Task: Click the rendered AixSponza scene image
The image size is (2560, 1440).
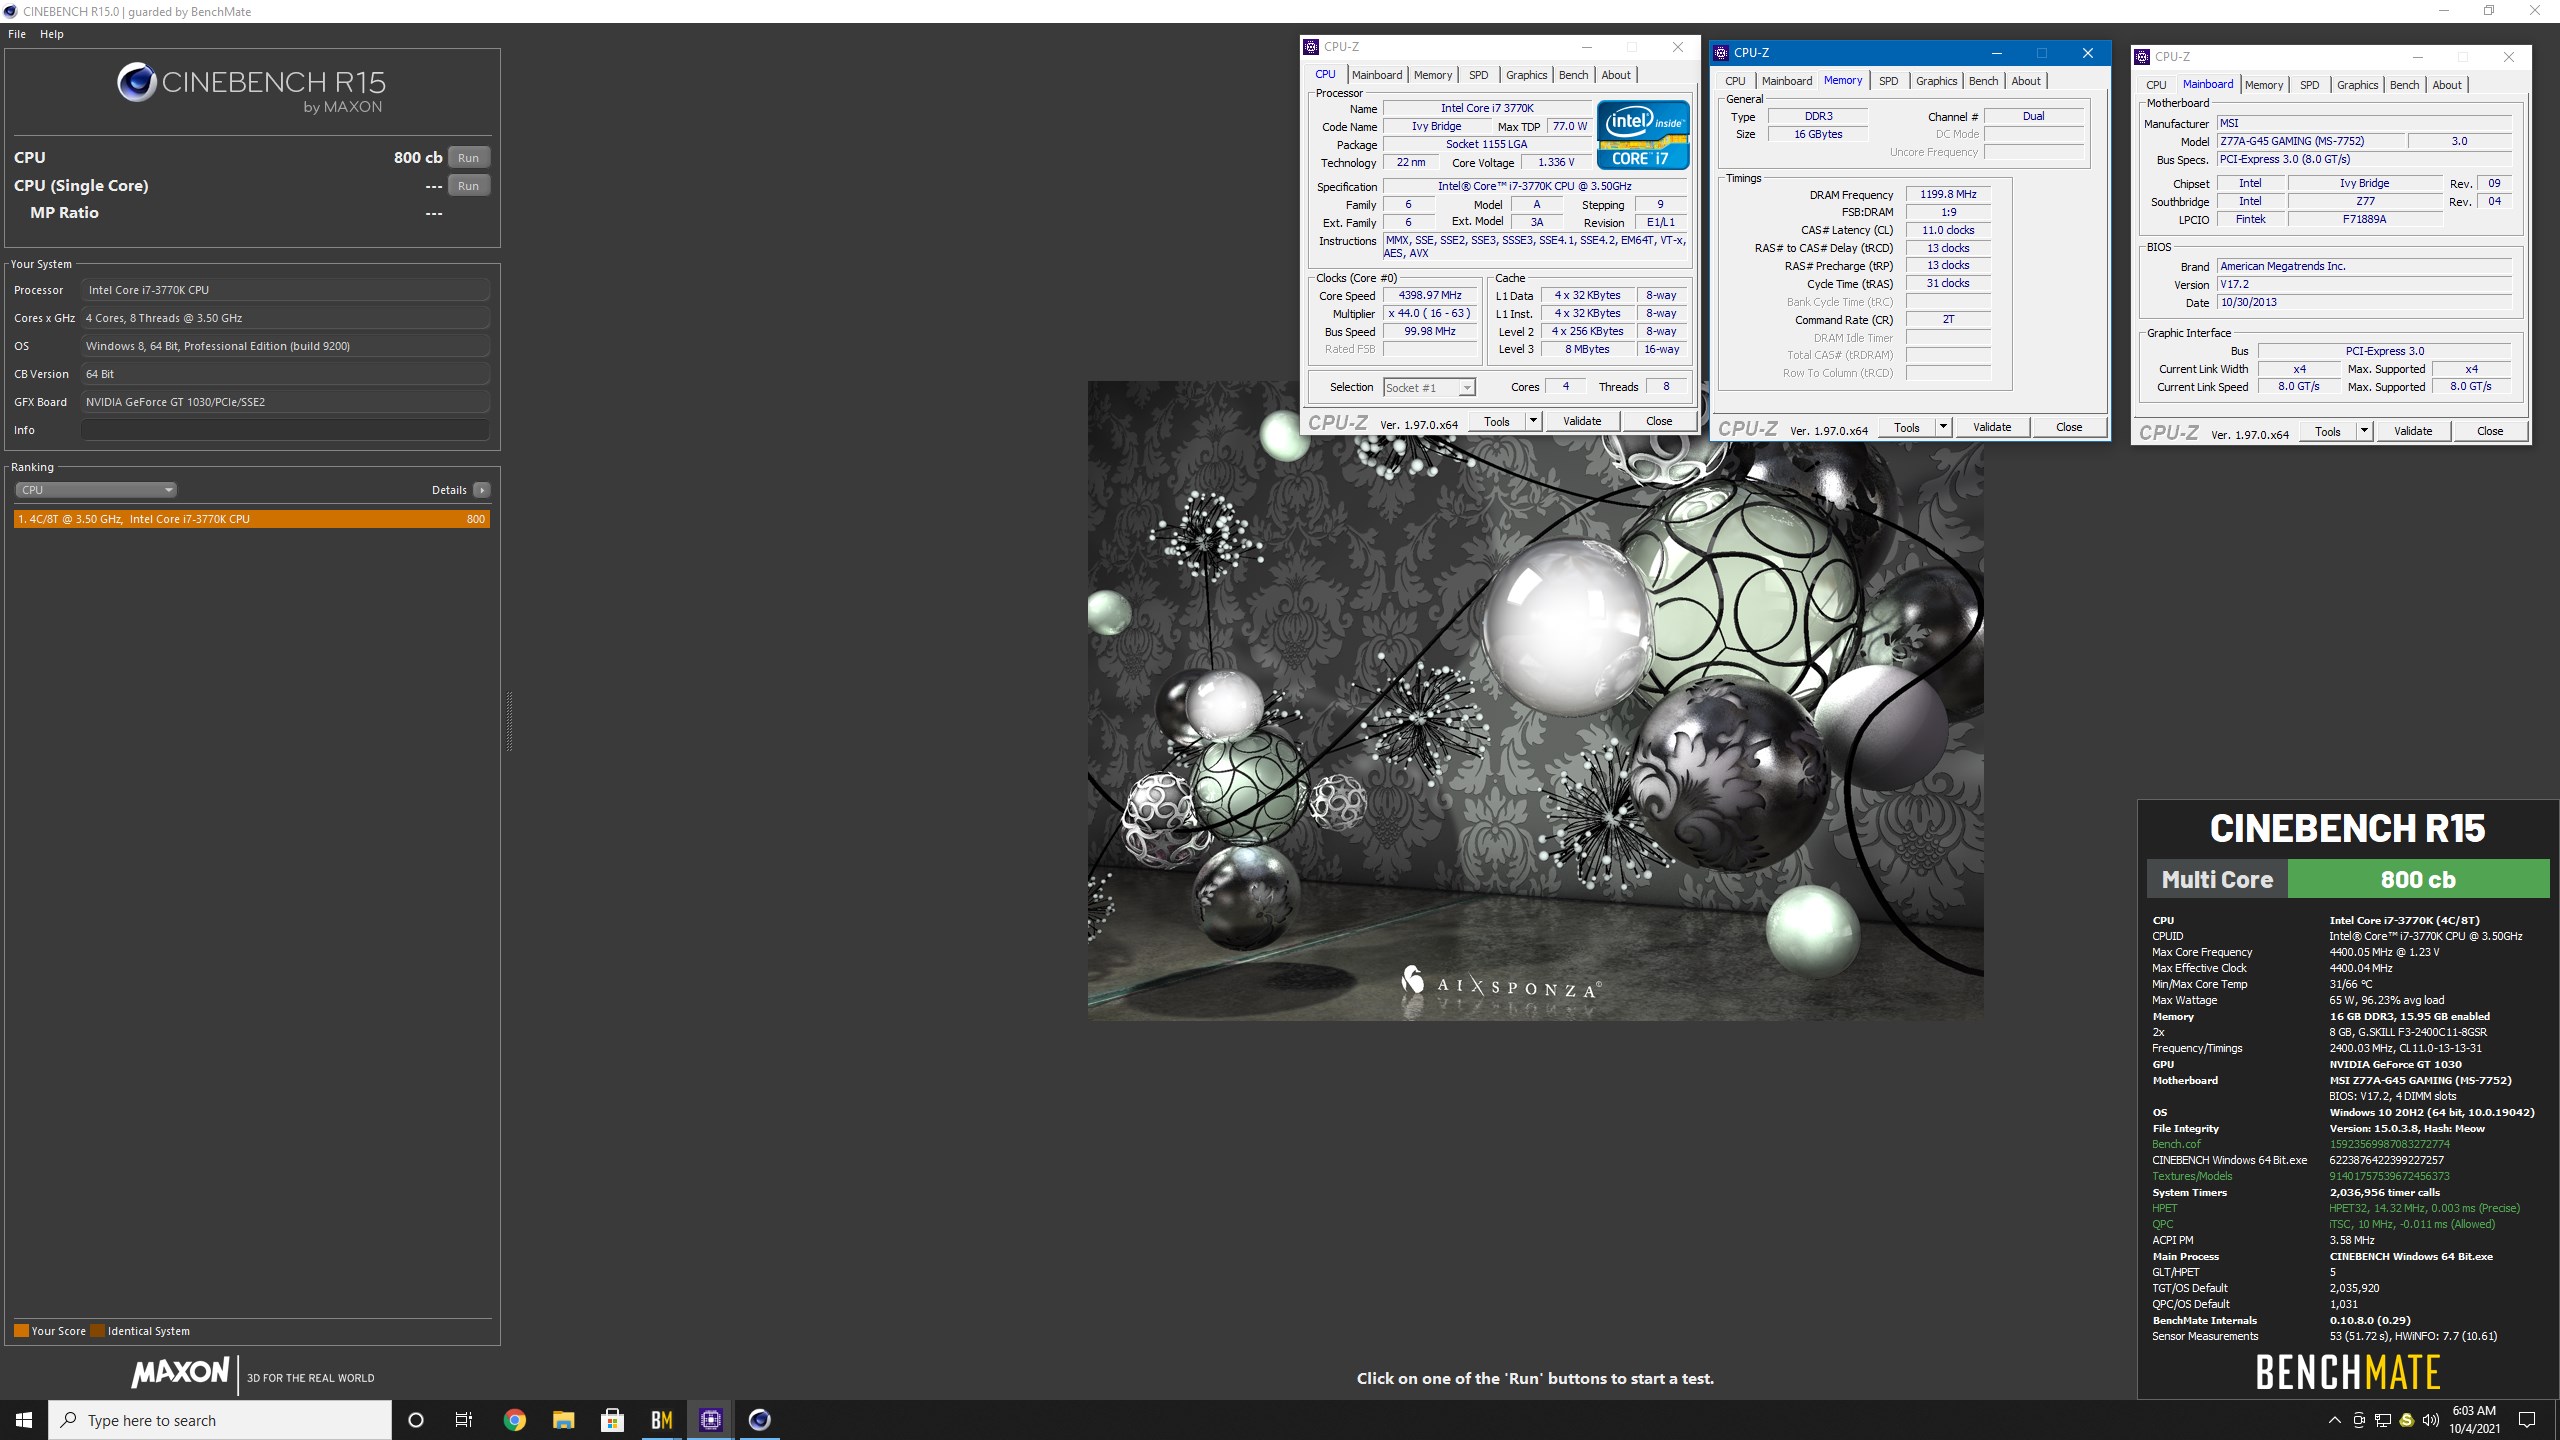Action: [x=1535, y=700]
